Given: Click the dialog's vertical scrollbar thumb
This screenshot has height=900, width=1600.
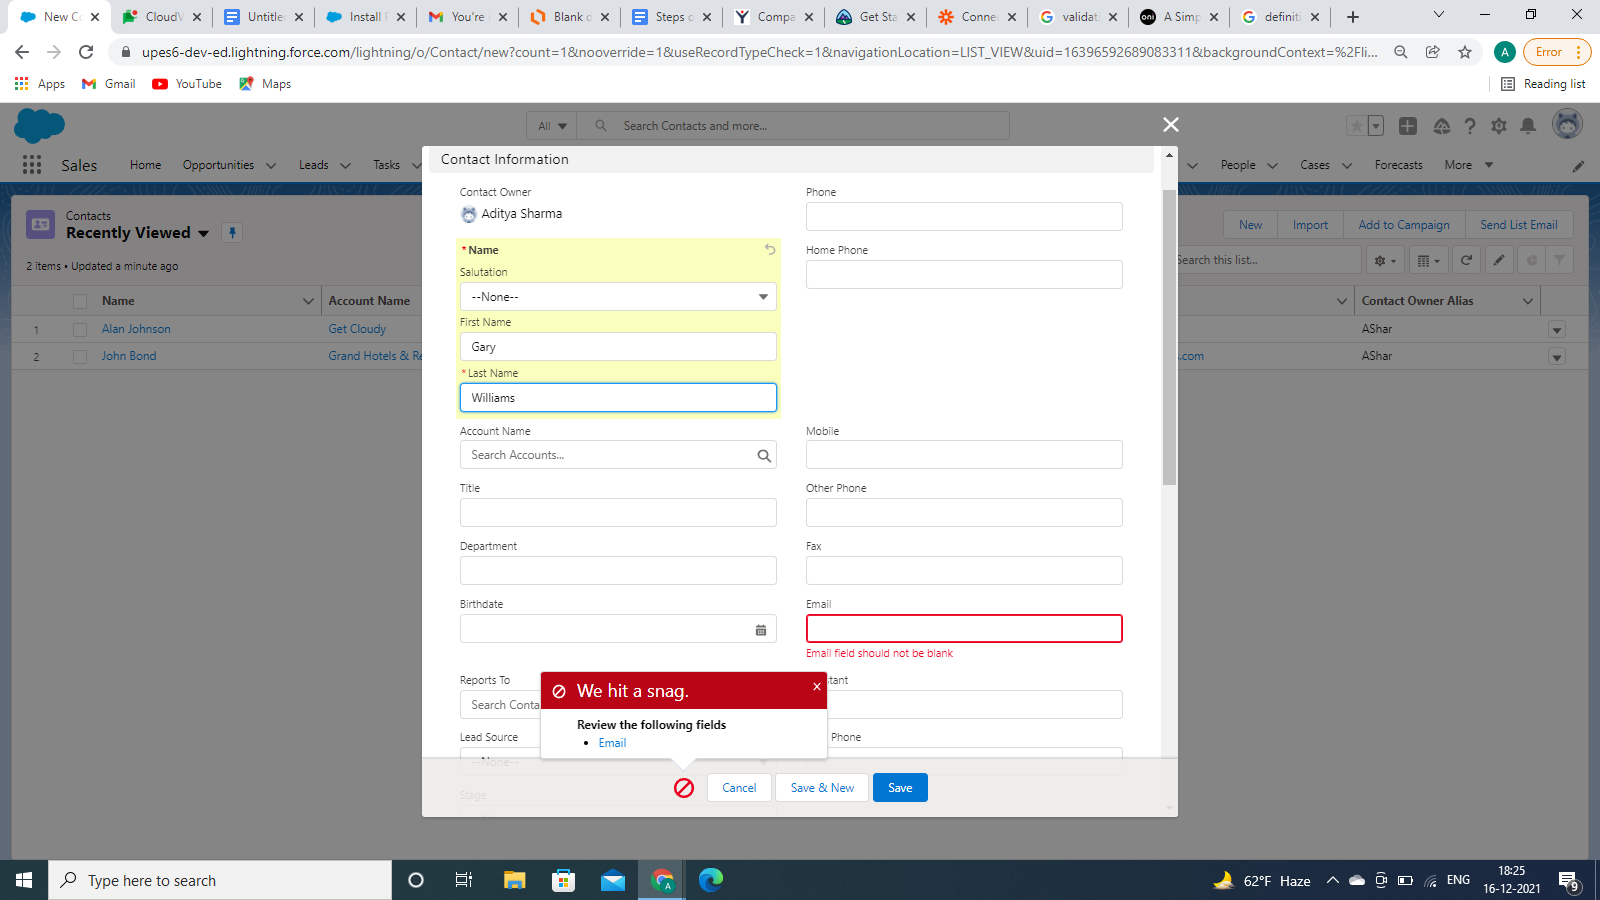Looking at the screenshot, I should (1169, 337).
